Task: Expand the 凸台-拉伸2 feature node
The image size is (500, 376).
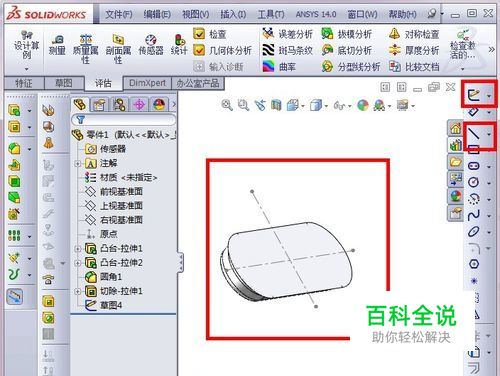Action: 77,263
